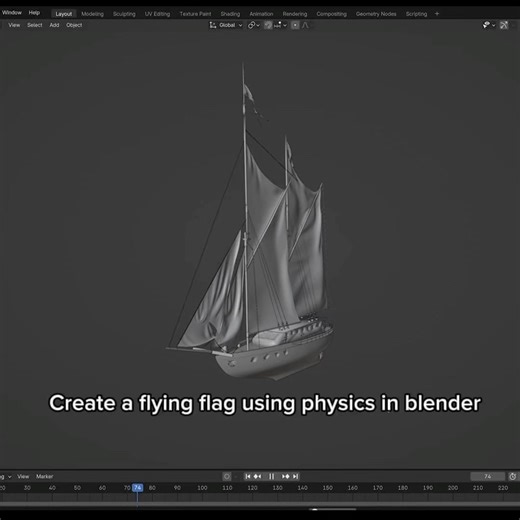Open the Texture Paint workspace tab
This screenshot has width=520, height=520.
(195, 14)
